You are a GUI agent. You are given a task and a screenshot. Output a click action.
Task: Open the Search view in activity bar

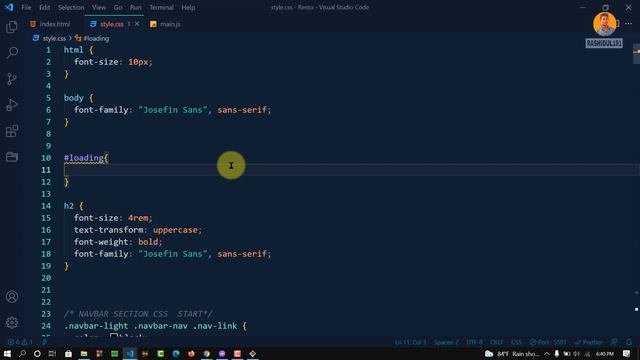tap(12, 53)
